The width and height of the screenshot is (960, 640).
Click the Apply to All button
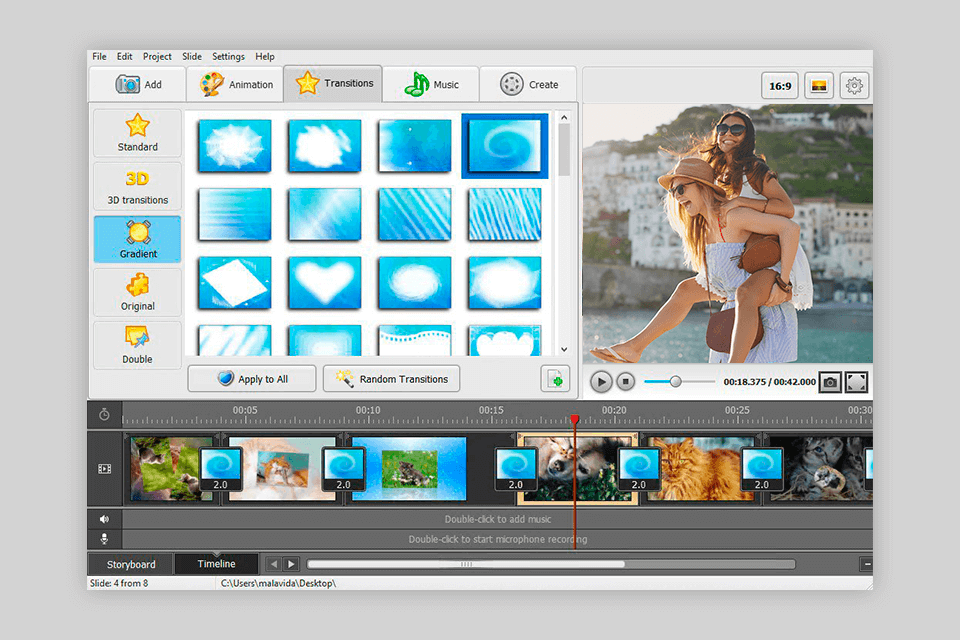tap(252, 379)
